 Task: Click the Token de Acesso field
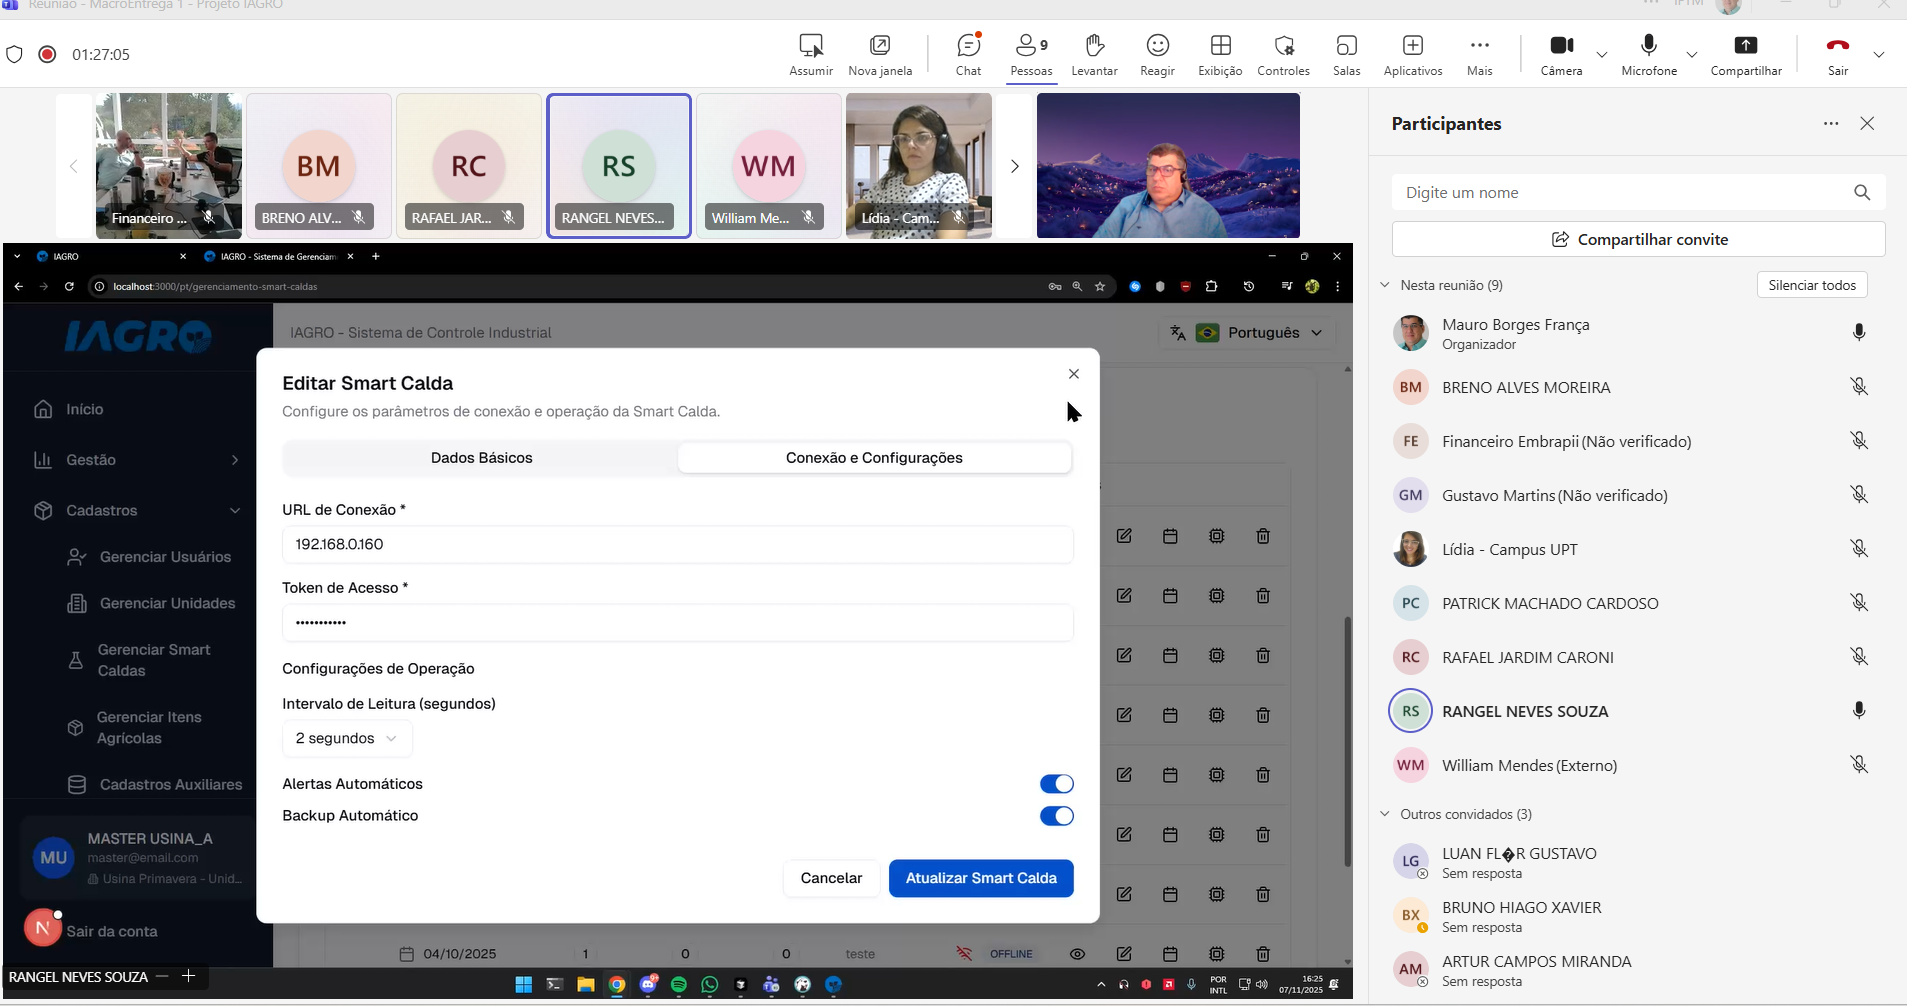click(x=678, y=622)
